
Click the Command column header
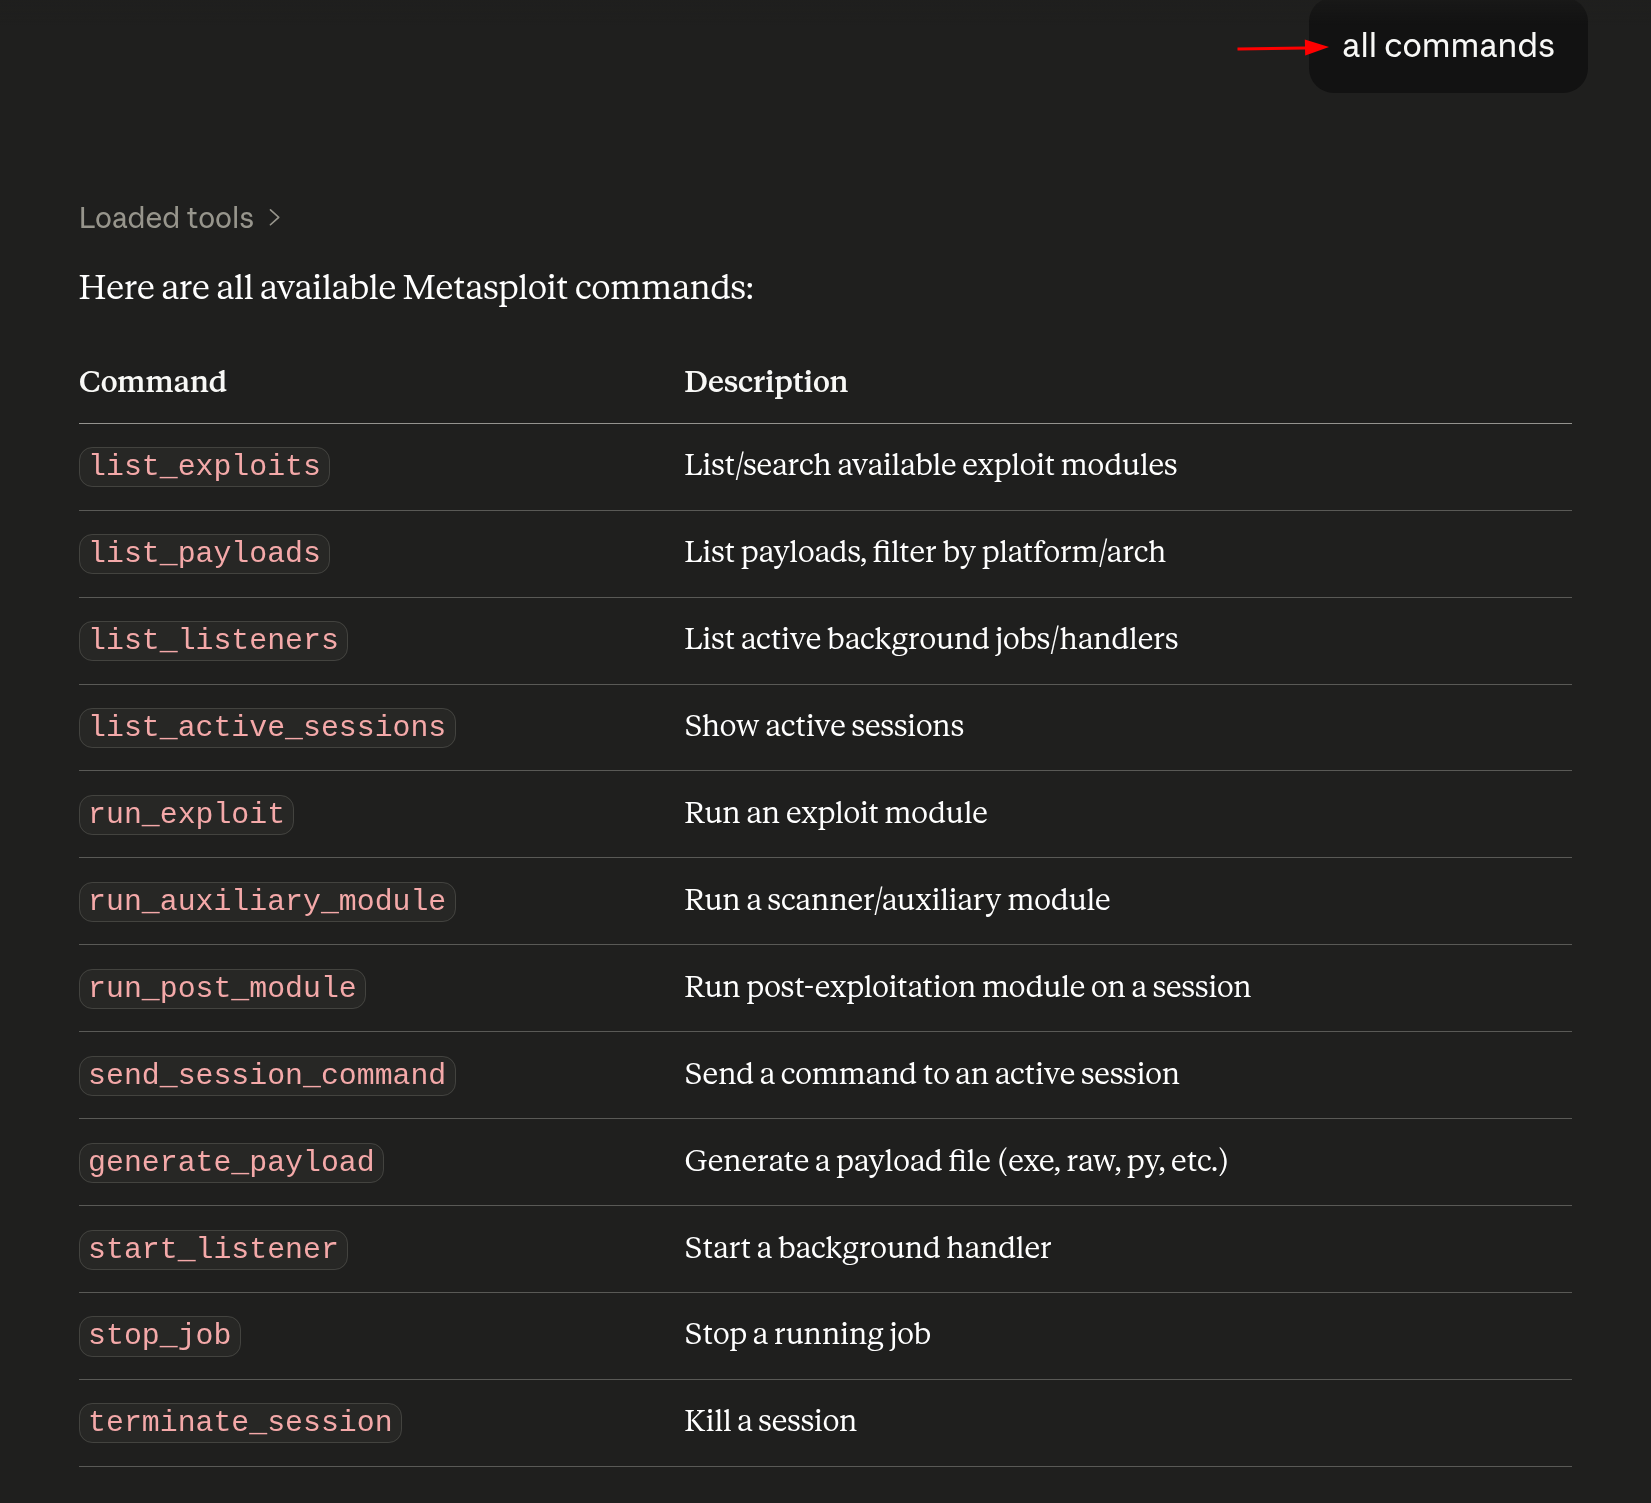click(153, 382)
